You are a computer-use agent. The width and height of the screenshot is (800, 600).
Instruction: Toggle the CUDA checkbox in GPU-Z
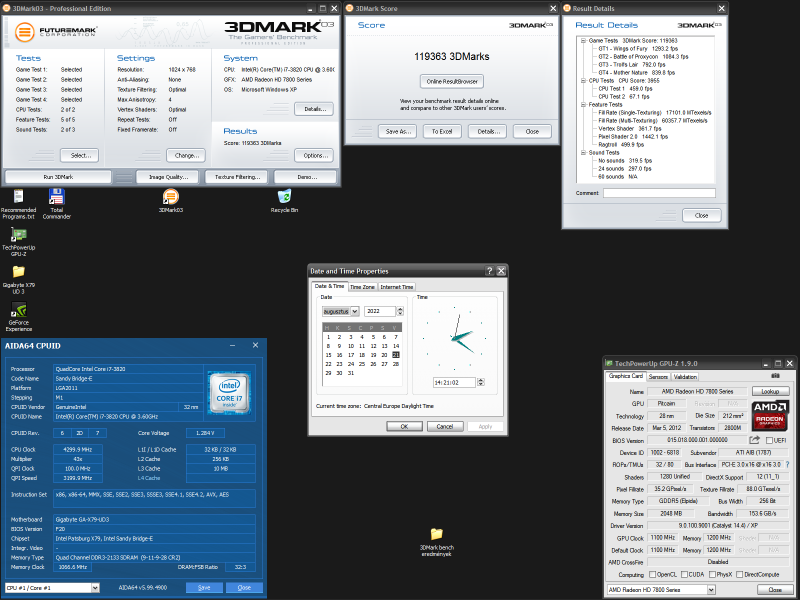684,574
